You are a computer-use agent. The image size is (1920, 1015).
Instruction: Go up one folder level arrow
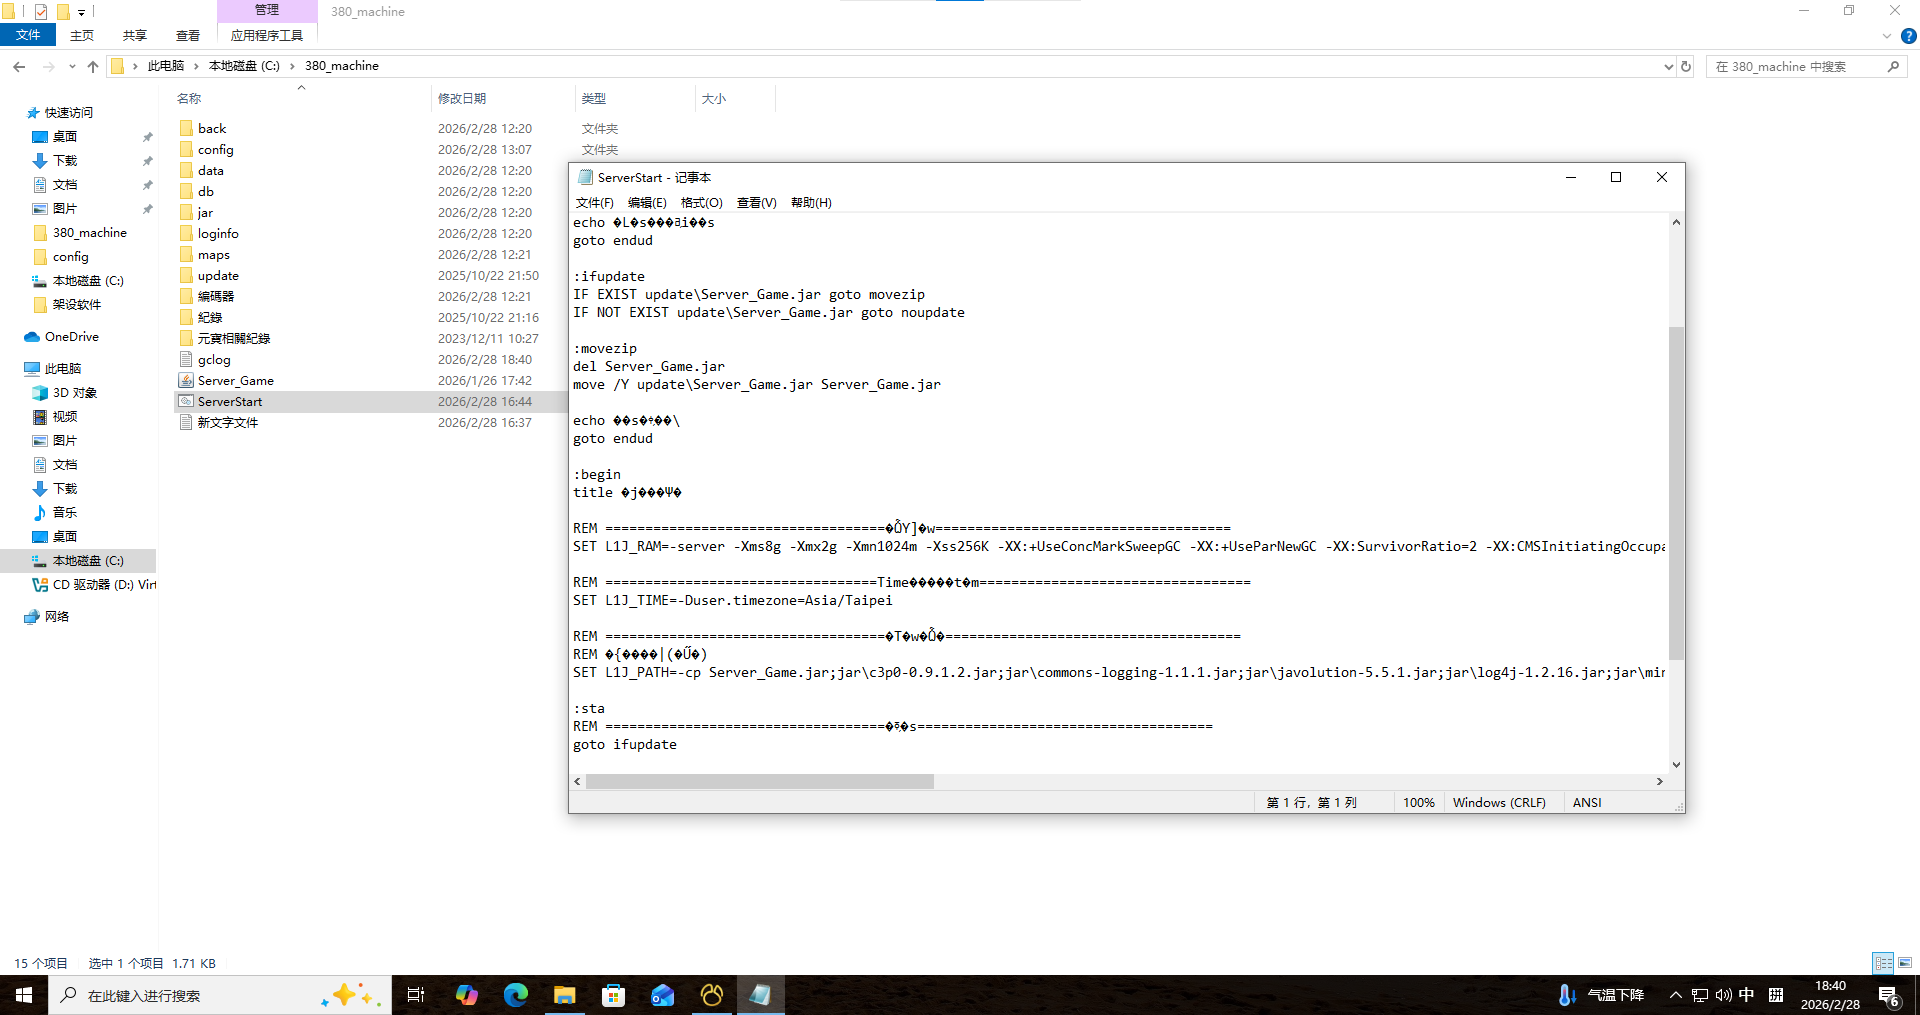(x=93, y=66)
